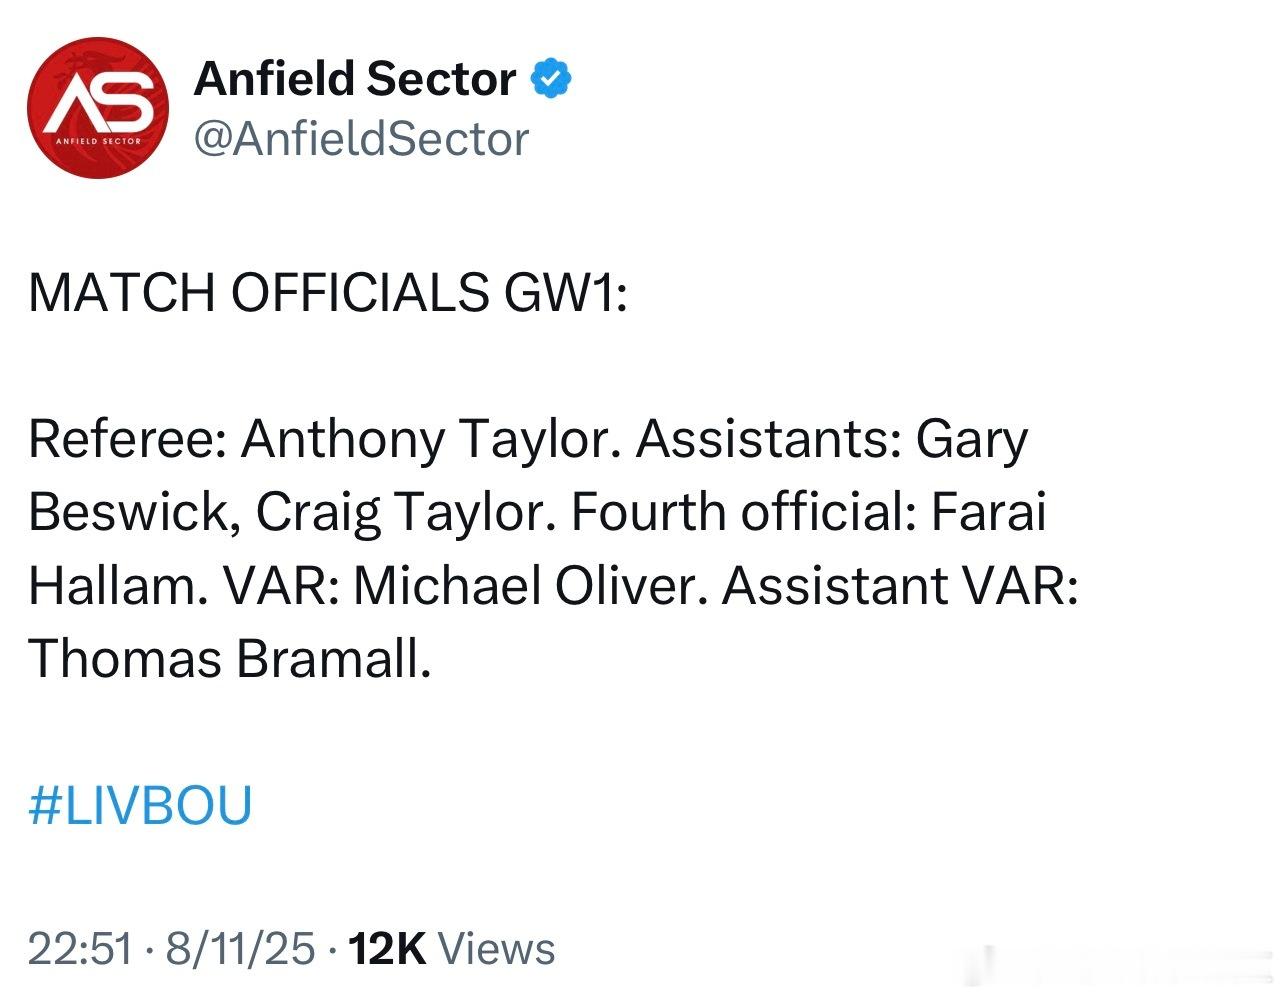Click the name Michael Oliver

point(523,586)
